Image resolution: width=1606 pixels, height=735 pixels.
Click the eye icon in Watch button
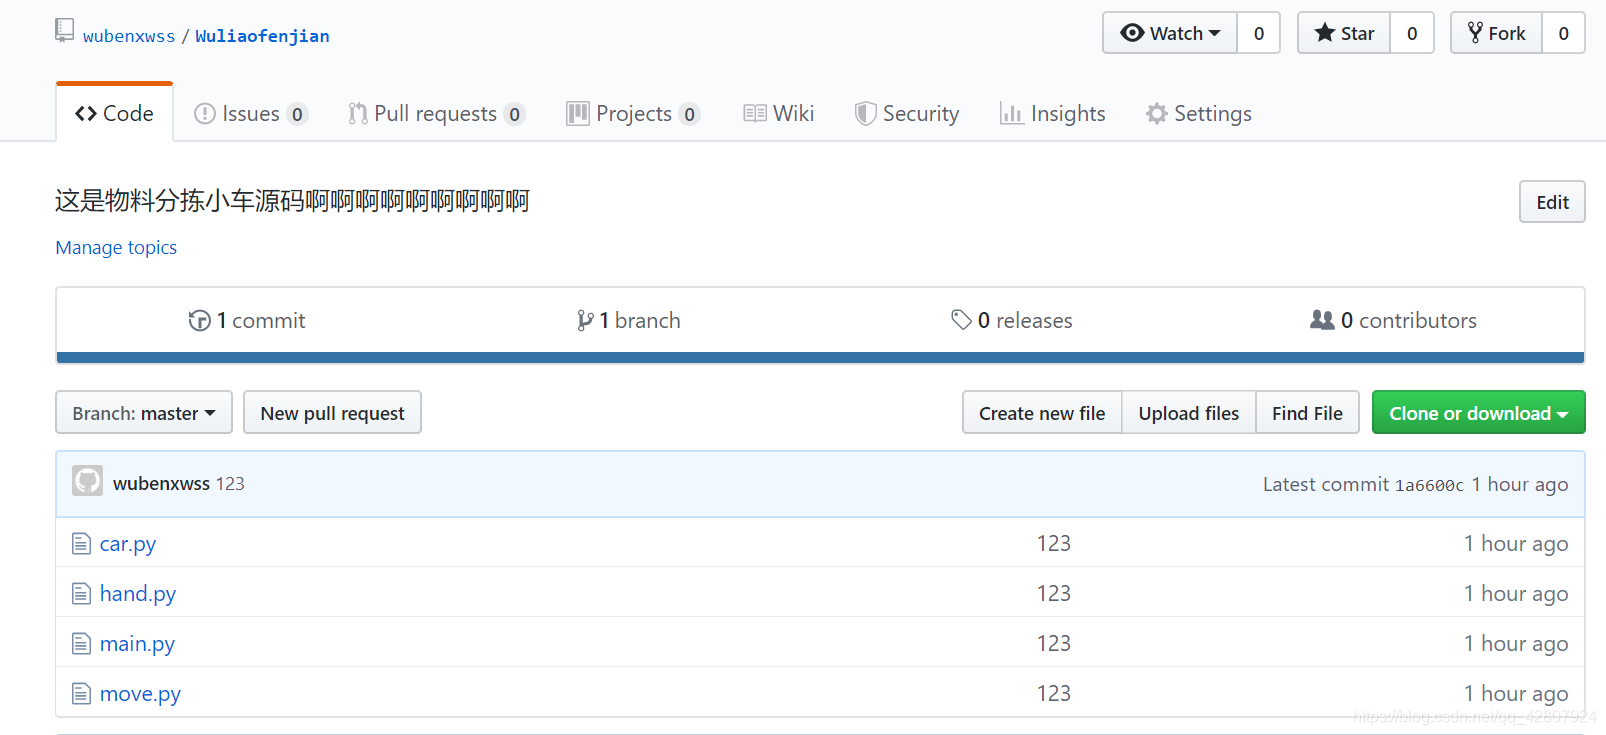click(x=1132, y=33)
